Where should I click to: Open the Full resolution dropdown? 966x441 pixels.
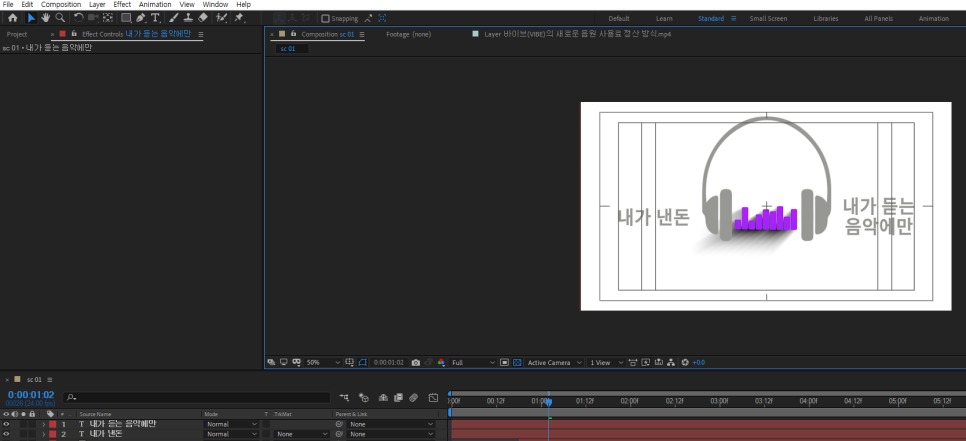(473, 363)
